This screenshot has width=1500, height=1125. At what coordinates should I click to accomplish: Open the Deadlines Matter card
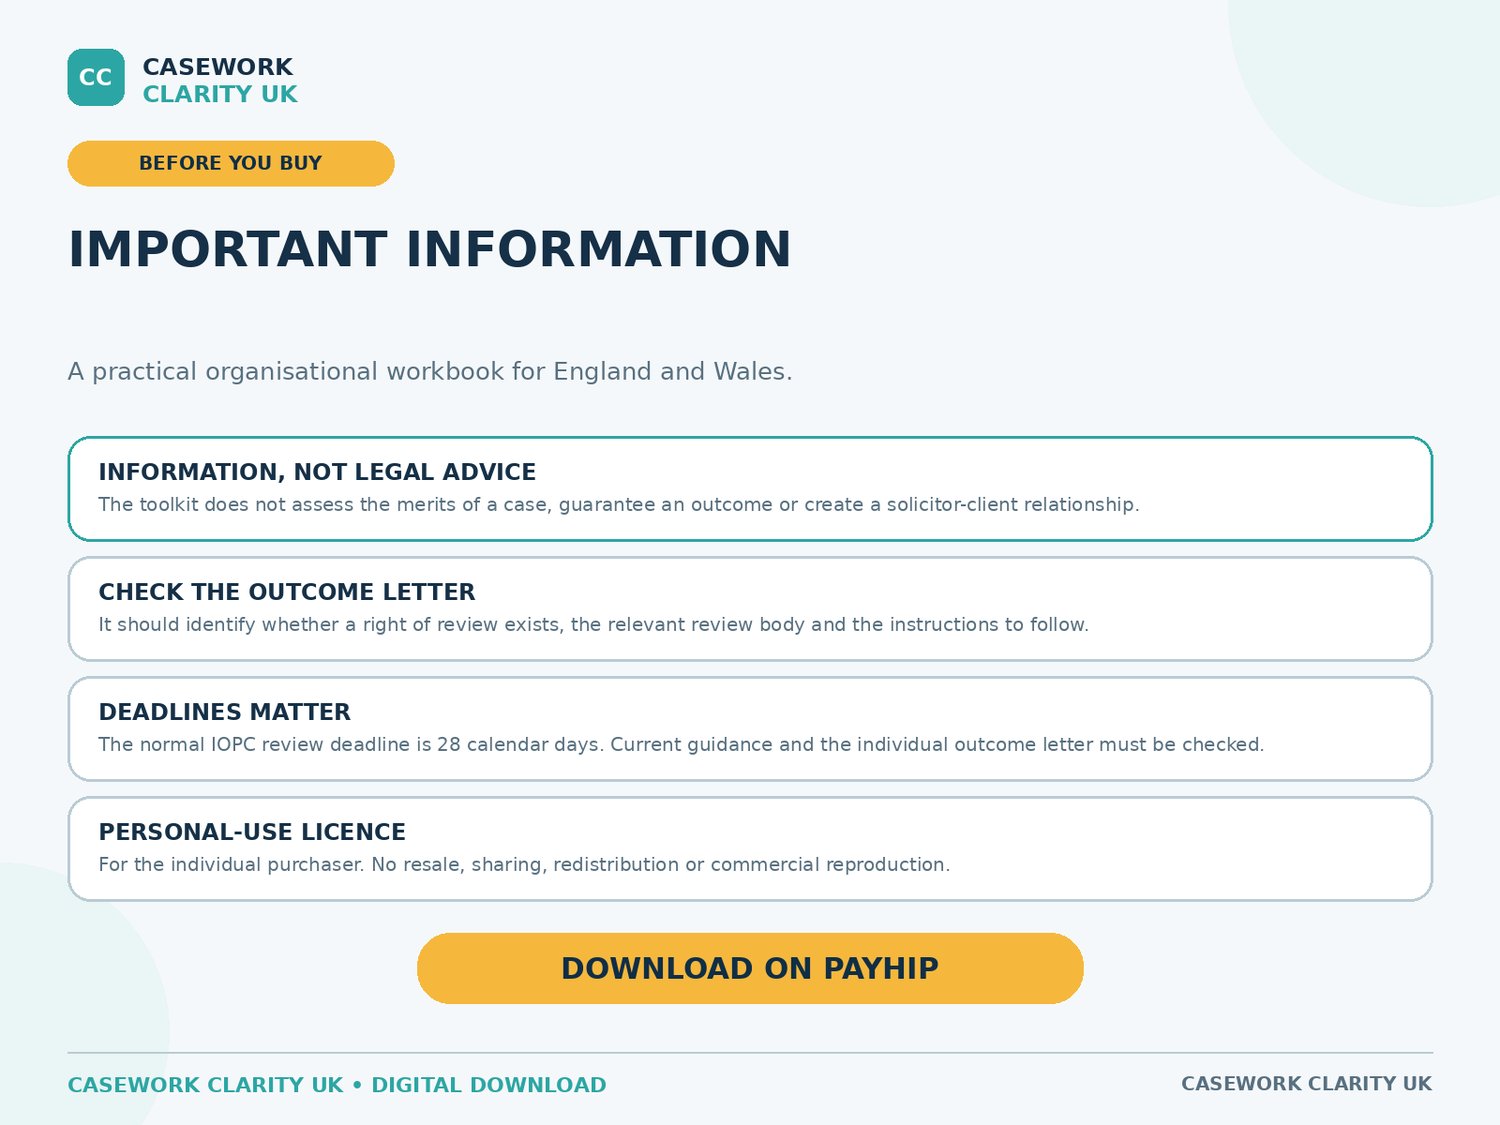click(x=750, y=729)
